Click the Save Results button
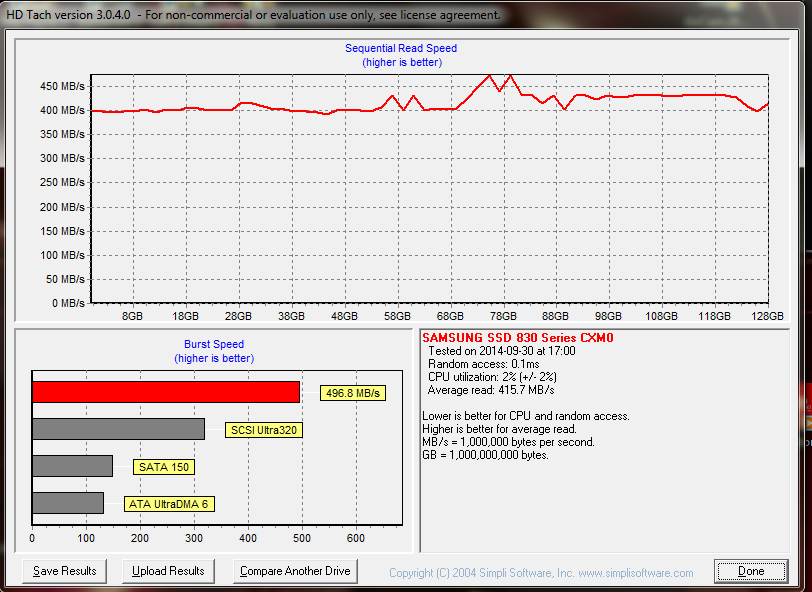This screenshot has height=592, width=812. (65, 571)
